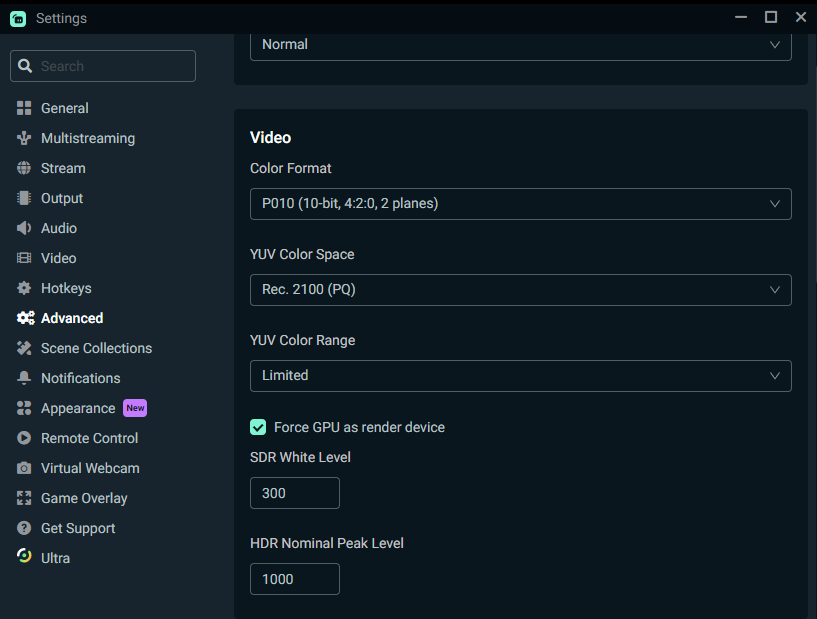The image size is (817, 619).
Task: Switch to the Advanced settings section
Action: point(71,318)
